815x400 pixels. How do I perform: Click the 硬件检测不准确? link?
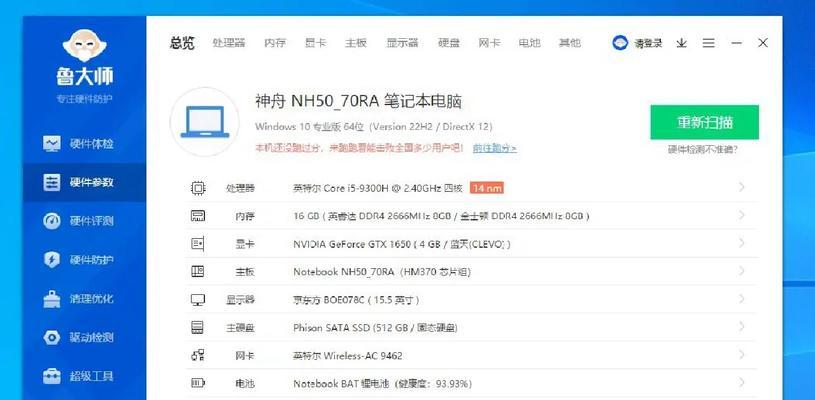pyautogui.click(x=703, y=150)
